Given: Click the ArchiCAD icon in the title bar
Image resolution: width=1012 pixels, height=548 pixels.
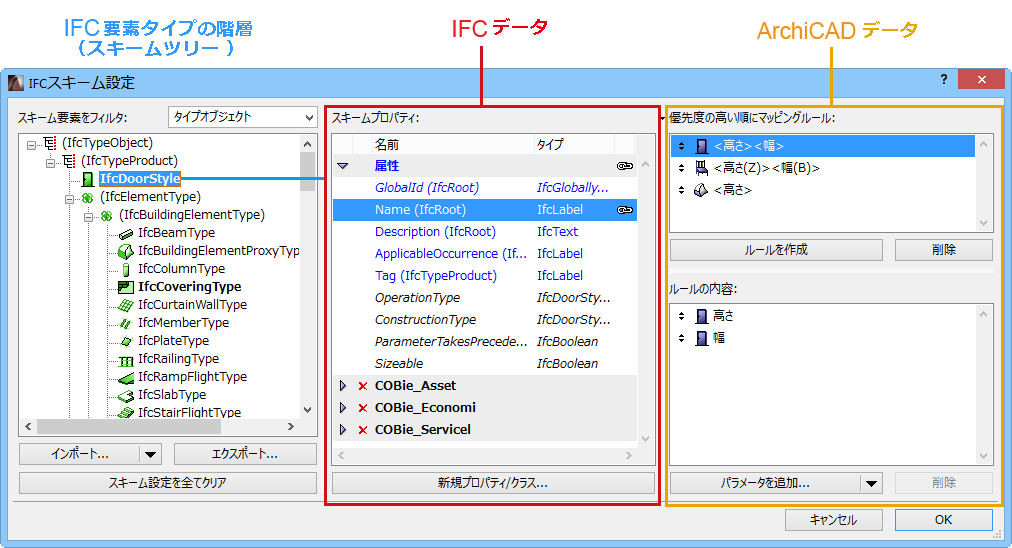Looking at the screenshot, I should pos(16,83).
